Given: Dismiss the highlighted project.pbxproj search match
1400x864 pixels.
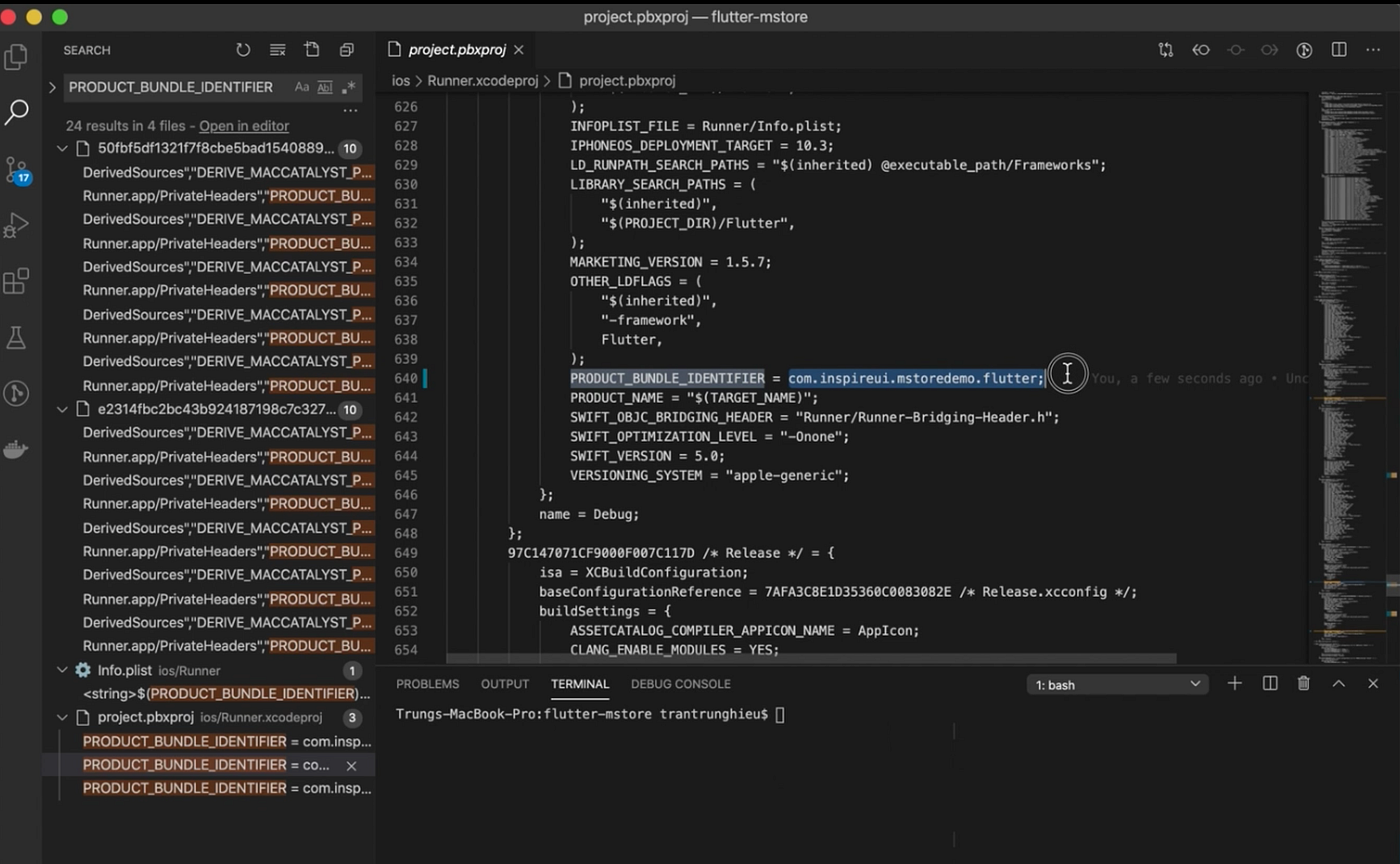Looking at the screenshot, I should [x=351, y=766].
